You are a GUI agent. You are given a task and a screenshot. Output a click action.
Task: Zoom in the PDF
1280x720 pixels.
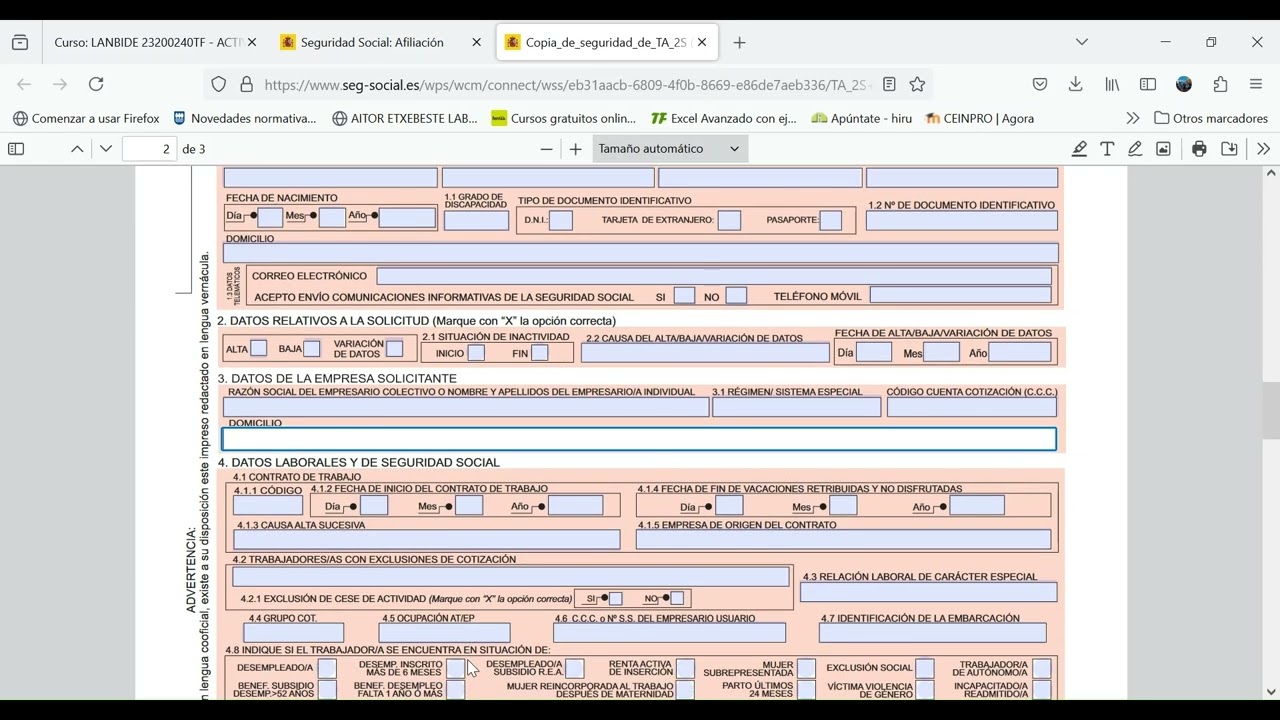click(575, 149)
